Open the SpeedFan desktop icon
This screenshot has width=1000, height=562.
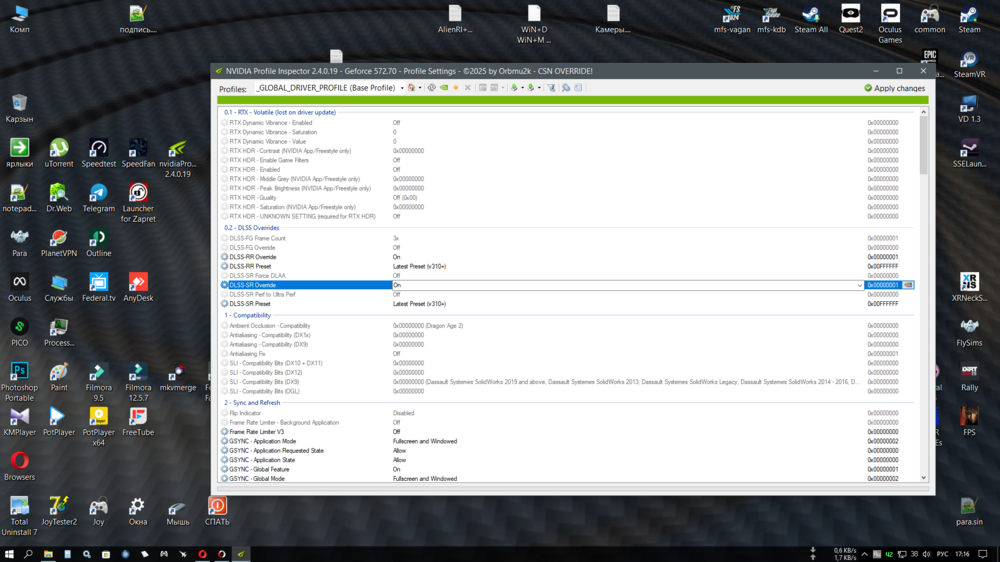click(x=138, y=153)
